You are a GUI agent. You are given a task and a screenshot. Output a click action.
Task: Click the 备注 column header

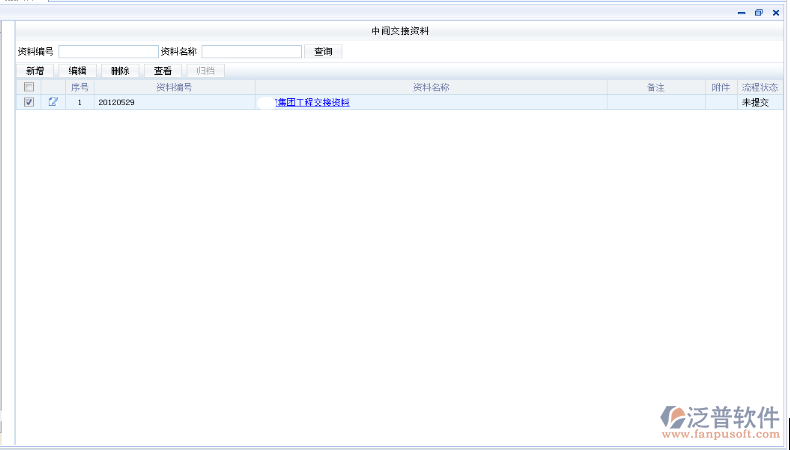(x=656, y=87)
